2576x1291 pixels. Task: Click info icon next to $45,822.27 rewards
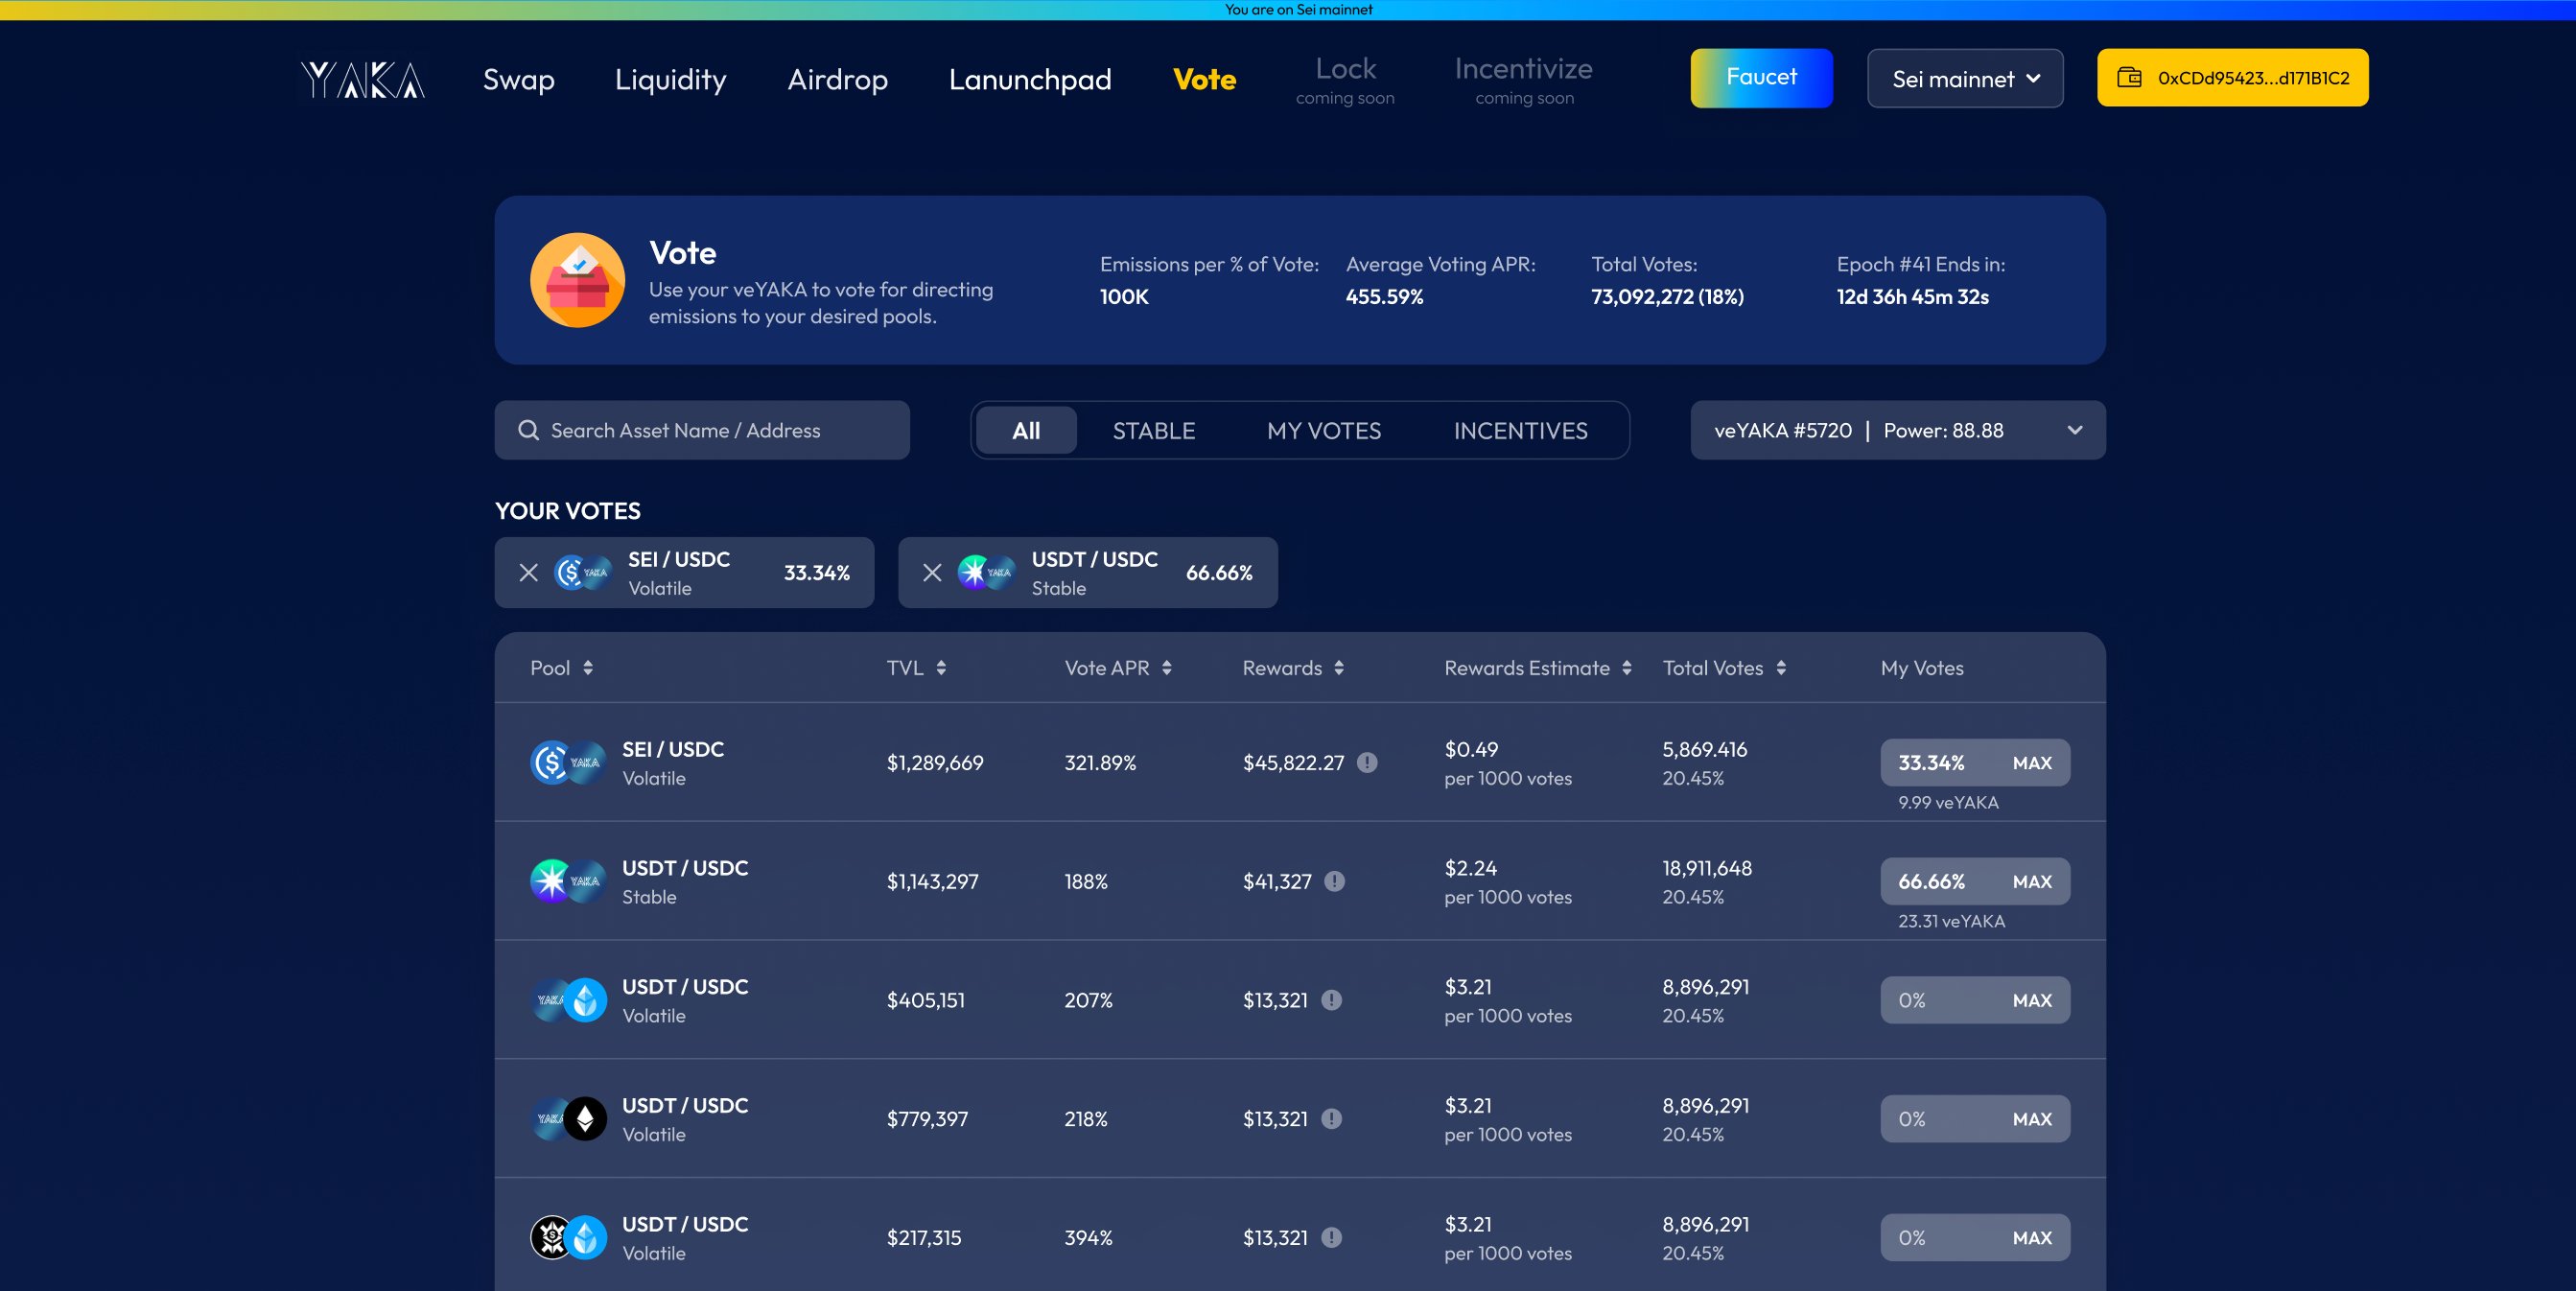[x=1367, y=762]
